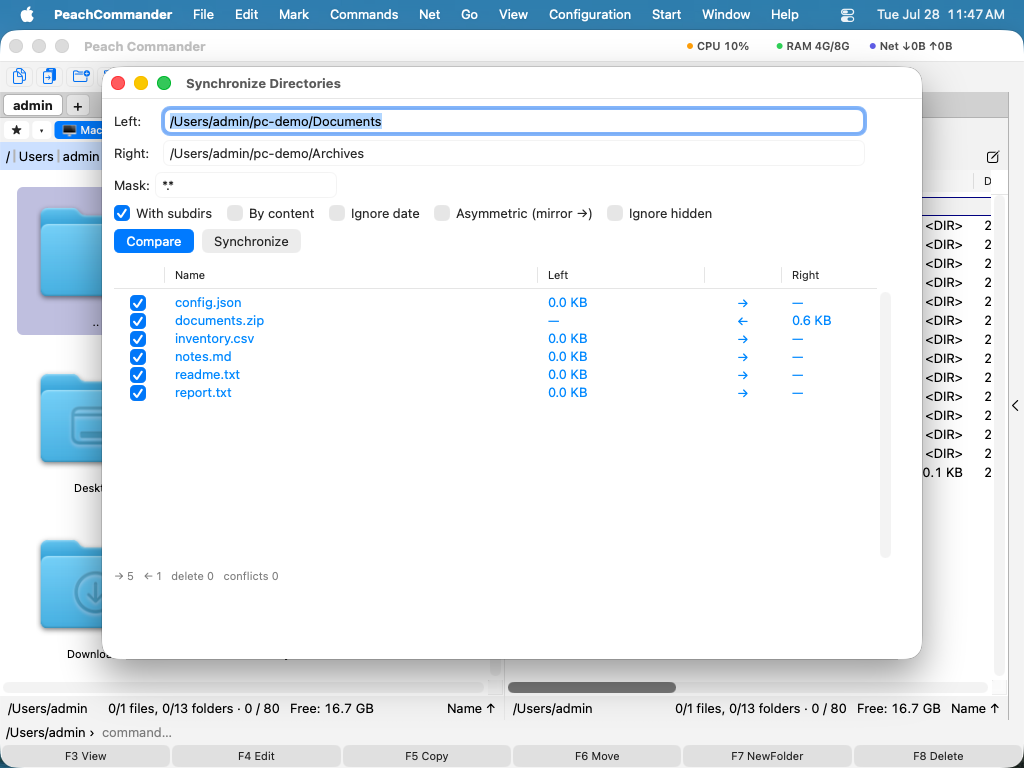Add a new tab with plus button

(77, 106)
